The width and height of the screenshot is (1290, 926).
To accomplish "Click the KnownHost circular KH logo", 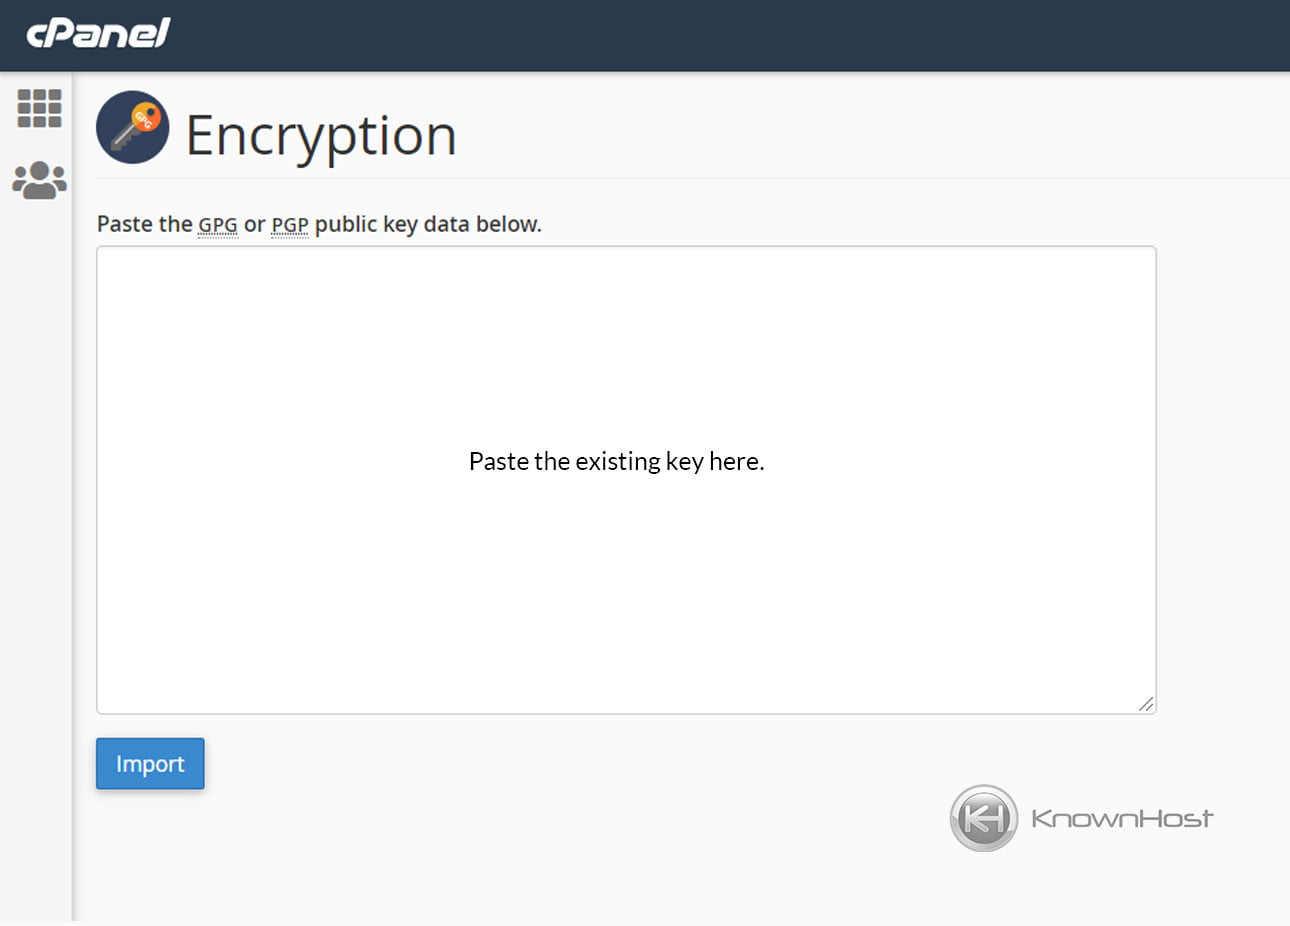I will [x=983, y=818].
